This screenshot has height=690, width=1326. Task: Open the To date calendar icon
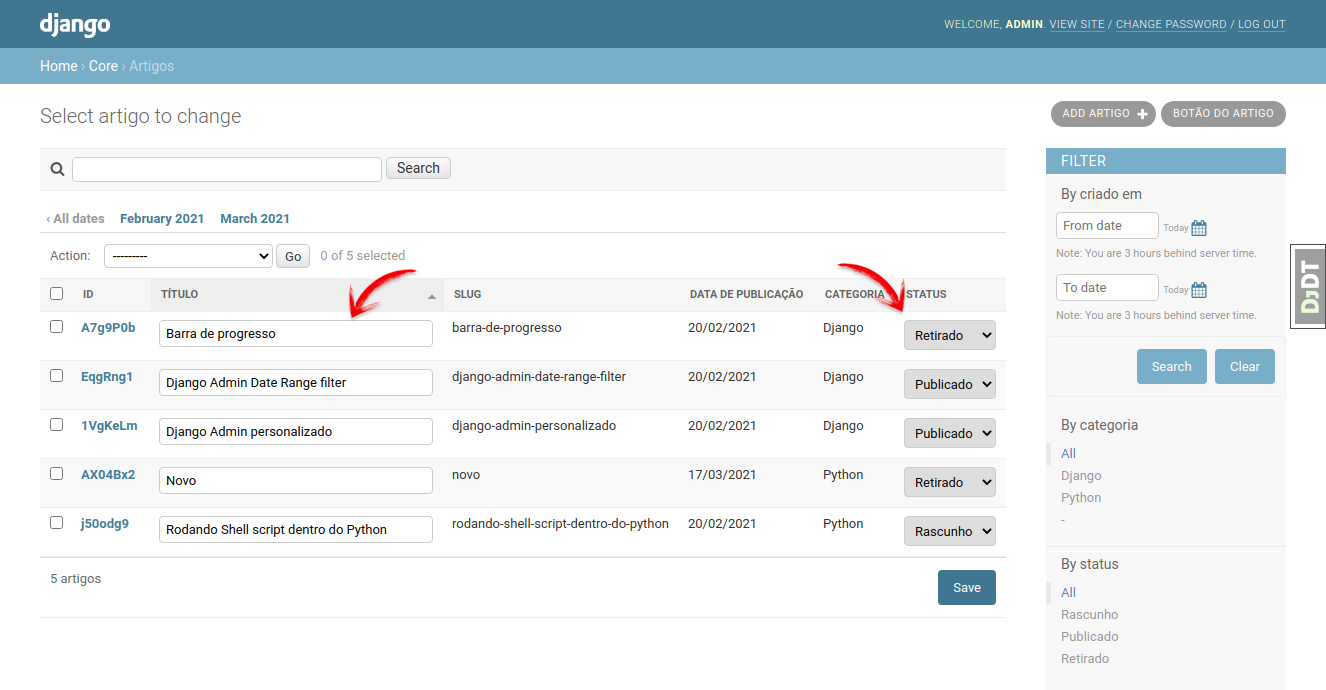pyautogui.click(x=1199, y=290)
